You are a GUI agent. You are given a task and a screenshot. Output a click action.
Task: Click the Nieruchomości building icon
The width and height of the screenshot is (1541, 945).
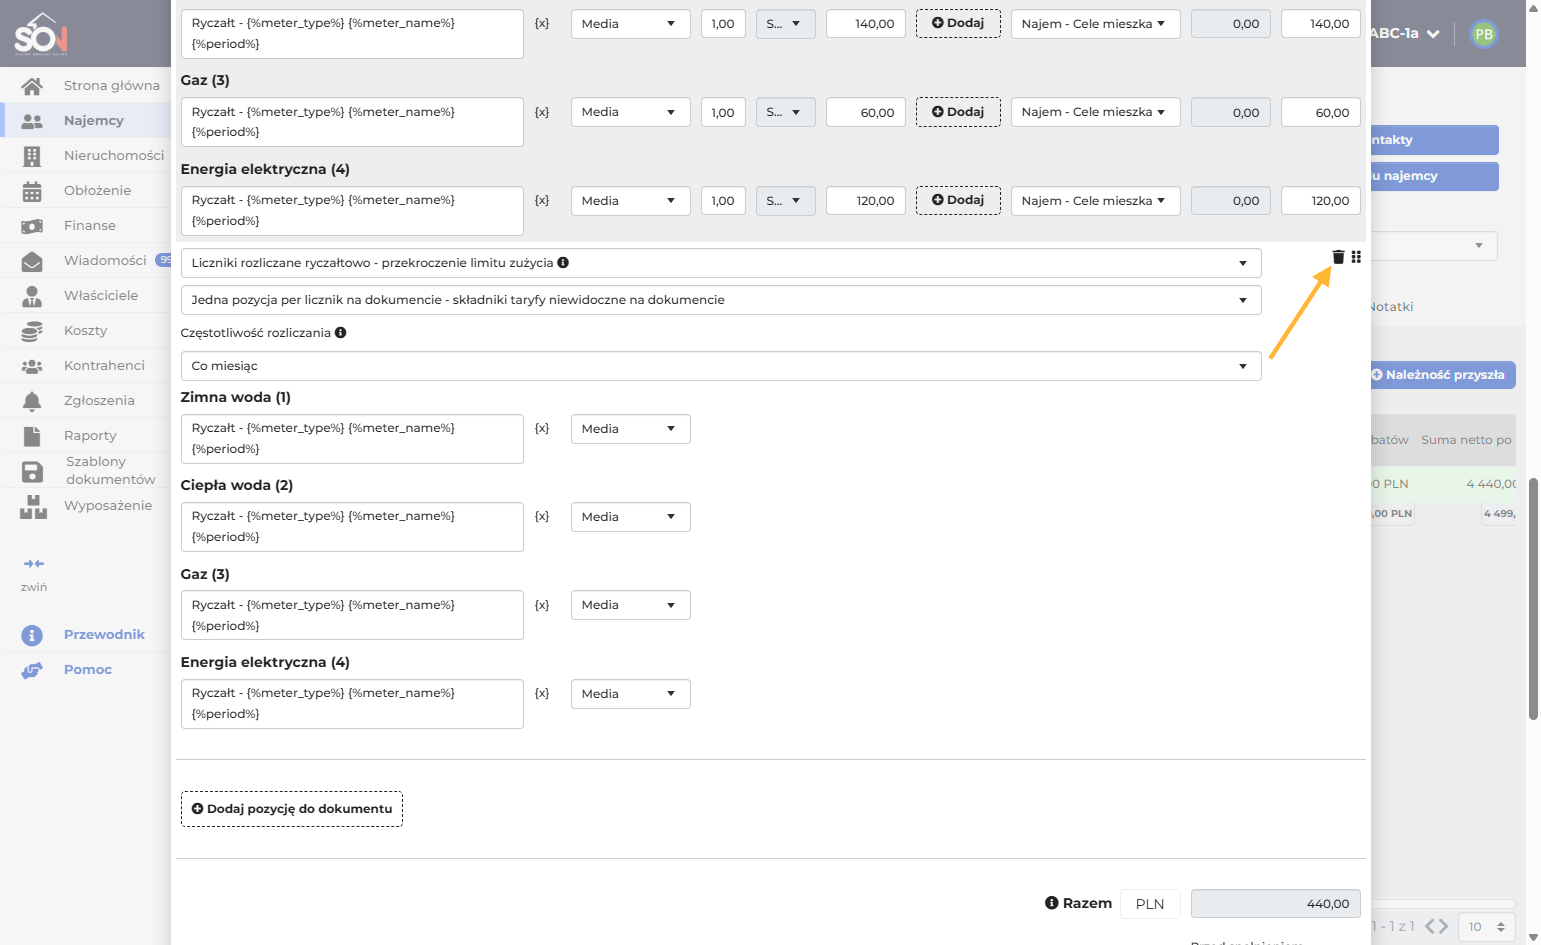click(32, 156)
